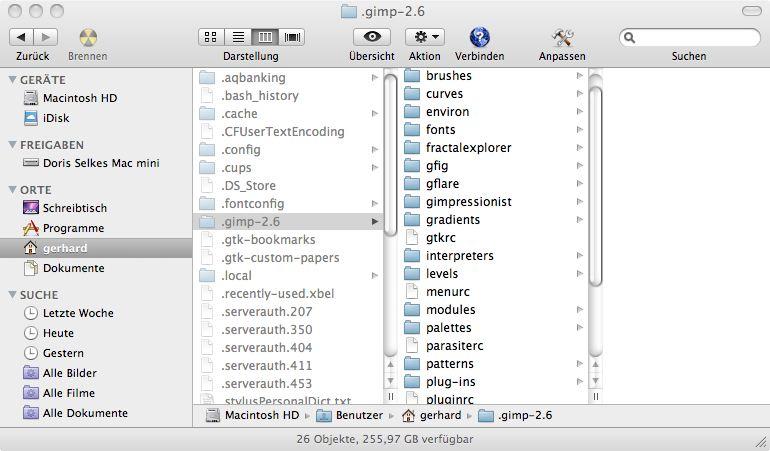770x451 pixels.
Task: Open Alle Dokumente smart folder
Action: pos(76,413)
